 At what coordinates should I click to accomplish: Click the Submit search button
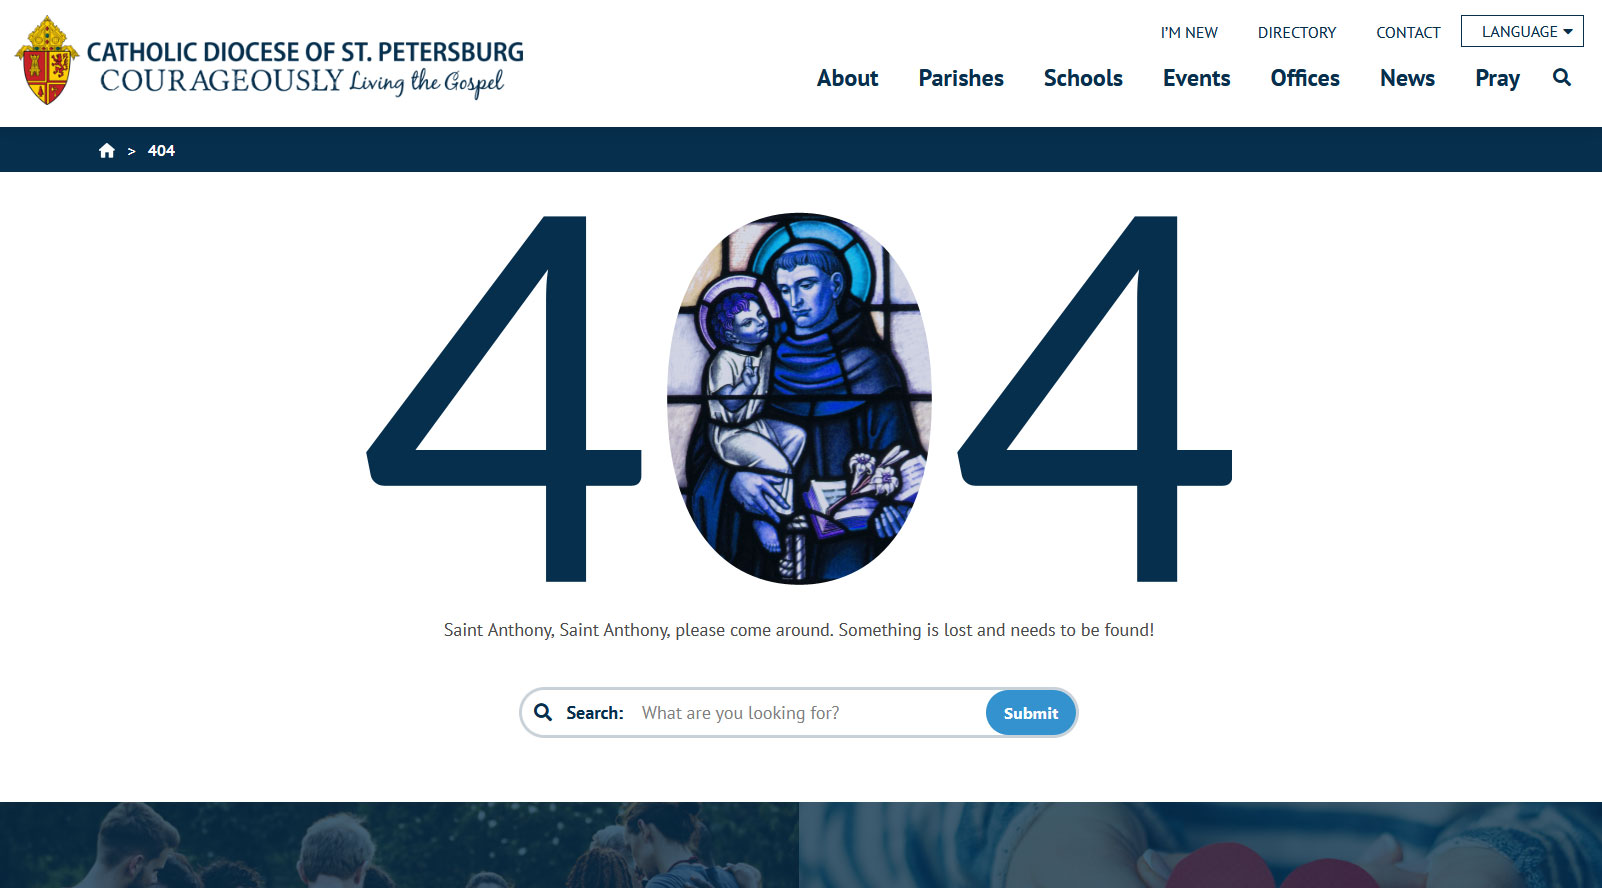pyautogui.click(x=1030, y=713)
